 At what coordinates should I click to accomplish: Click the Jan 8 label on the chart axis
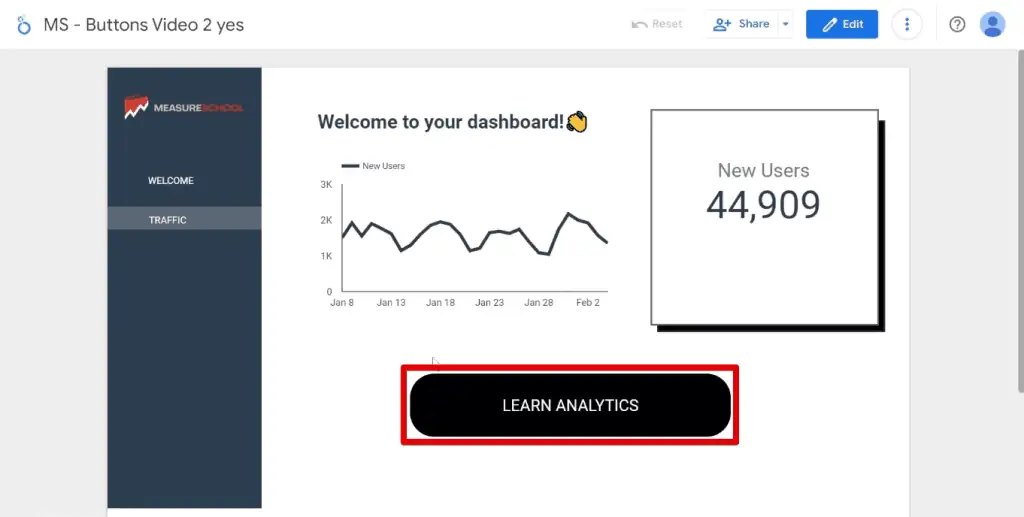pyautogui.click(x=342, y=302)
